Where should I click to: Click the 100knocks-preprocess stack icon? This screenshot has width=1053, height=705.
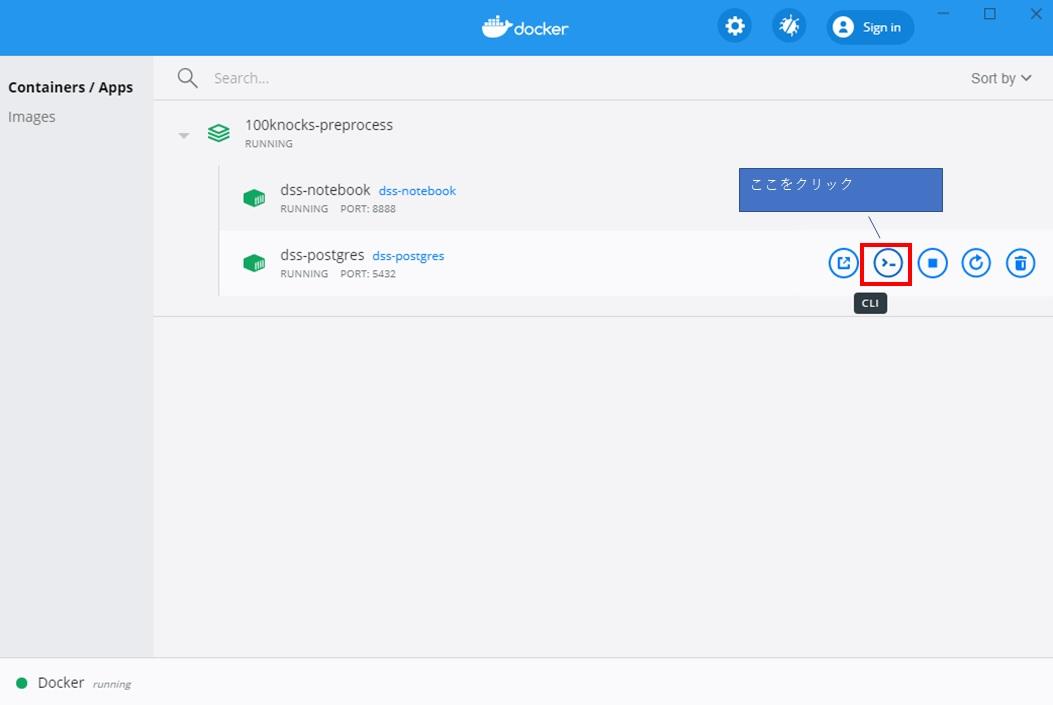[x=218, y=133]
